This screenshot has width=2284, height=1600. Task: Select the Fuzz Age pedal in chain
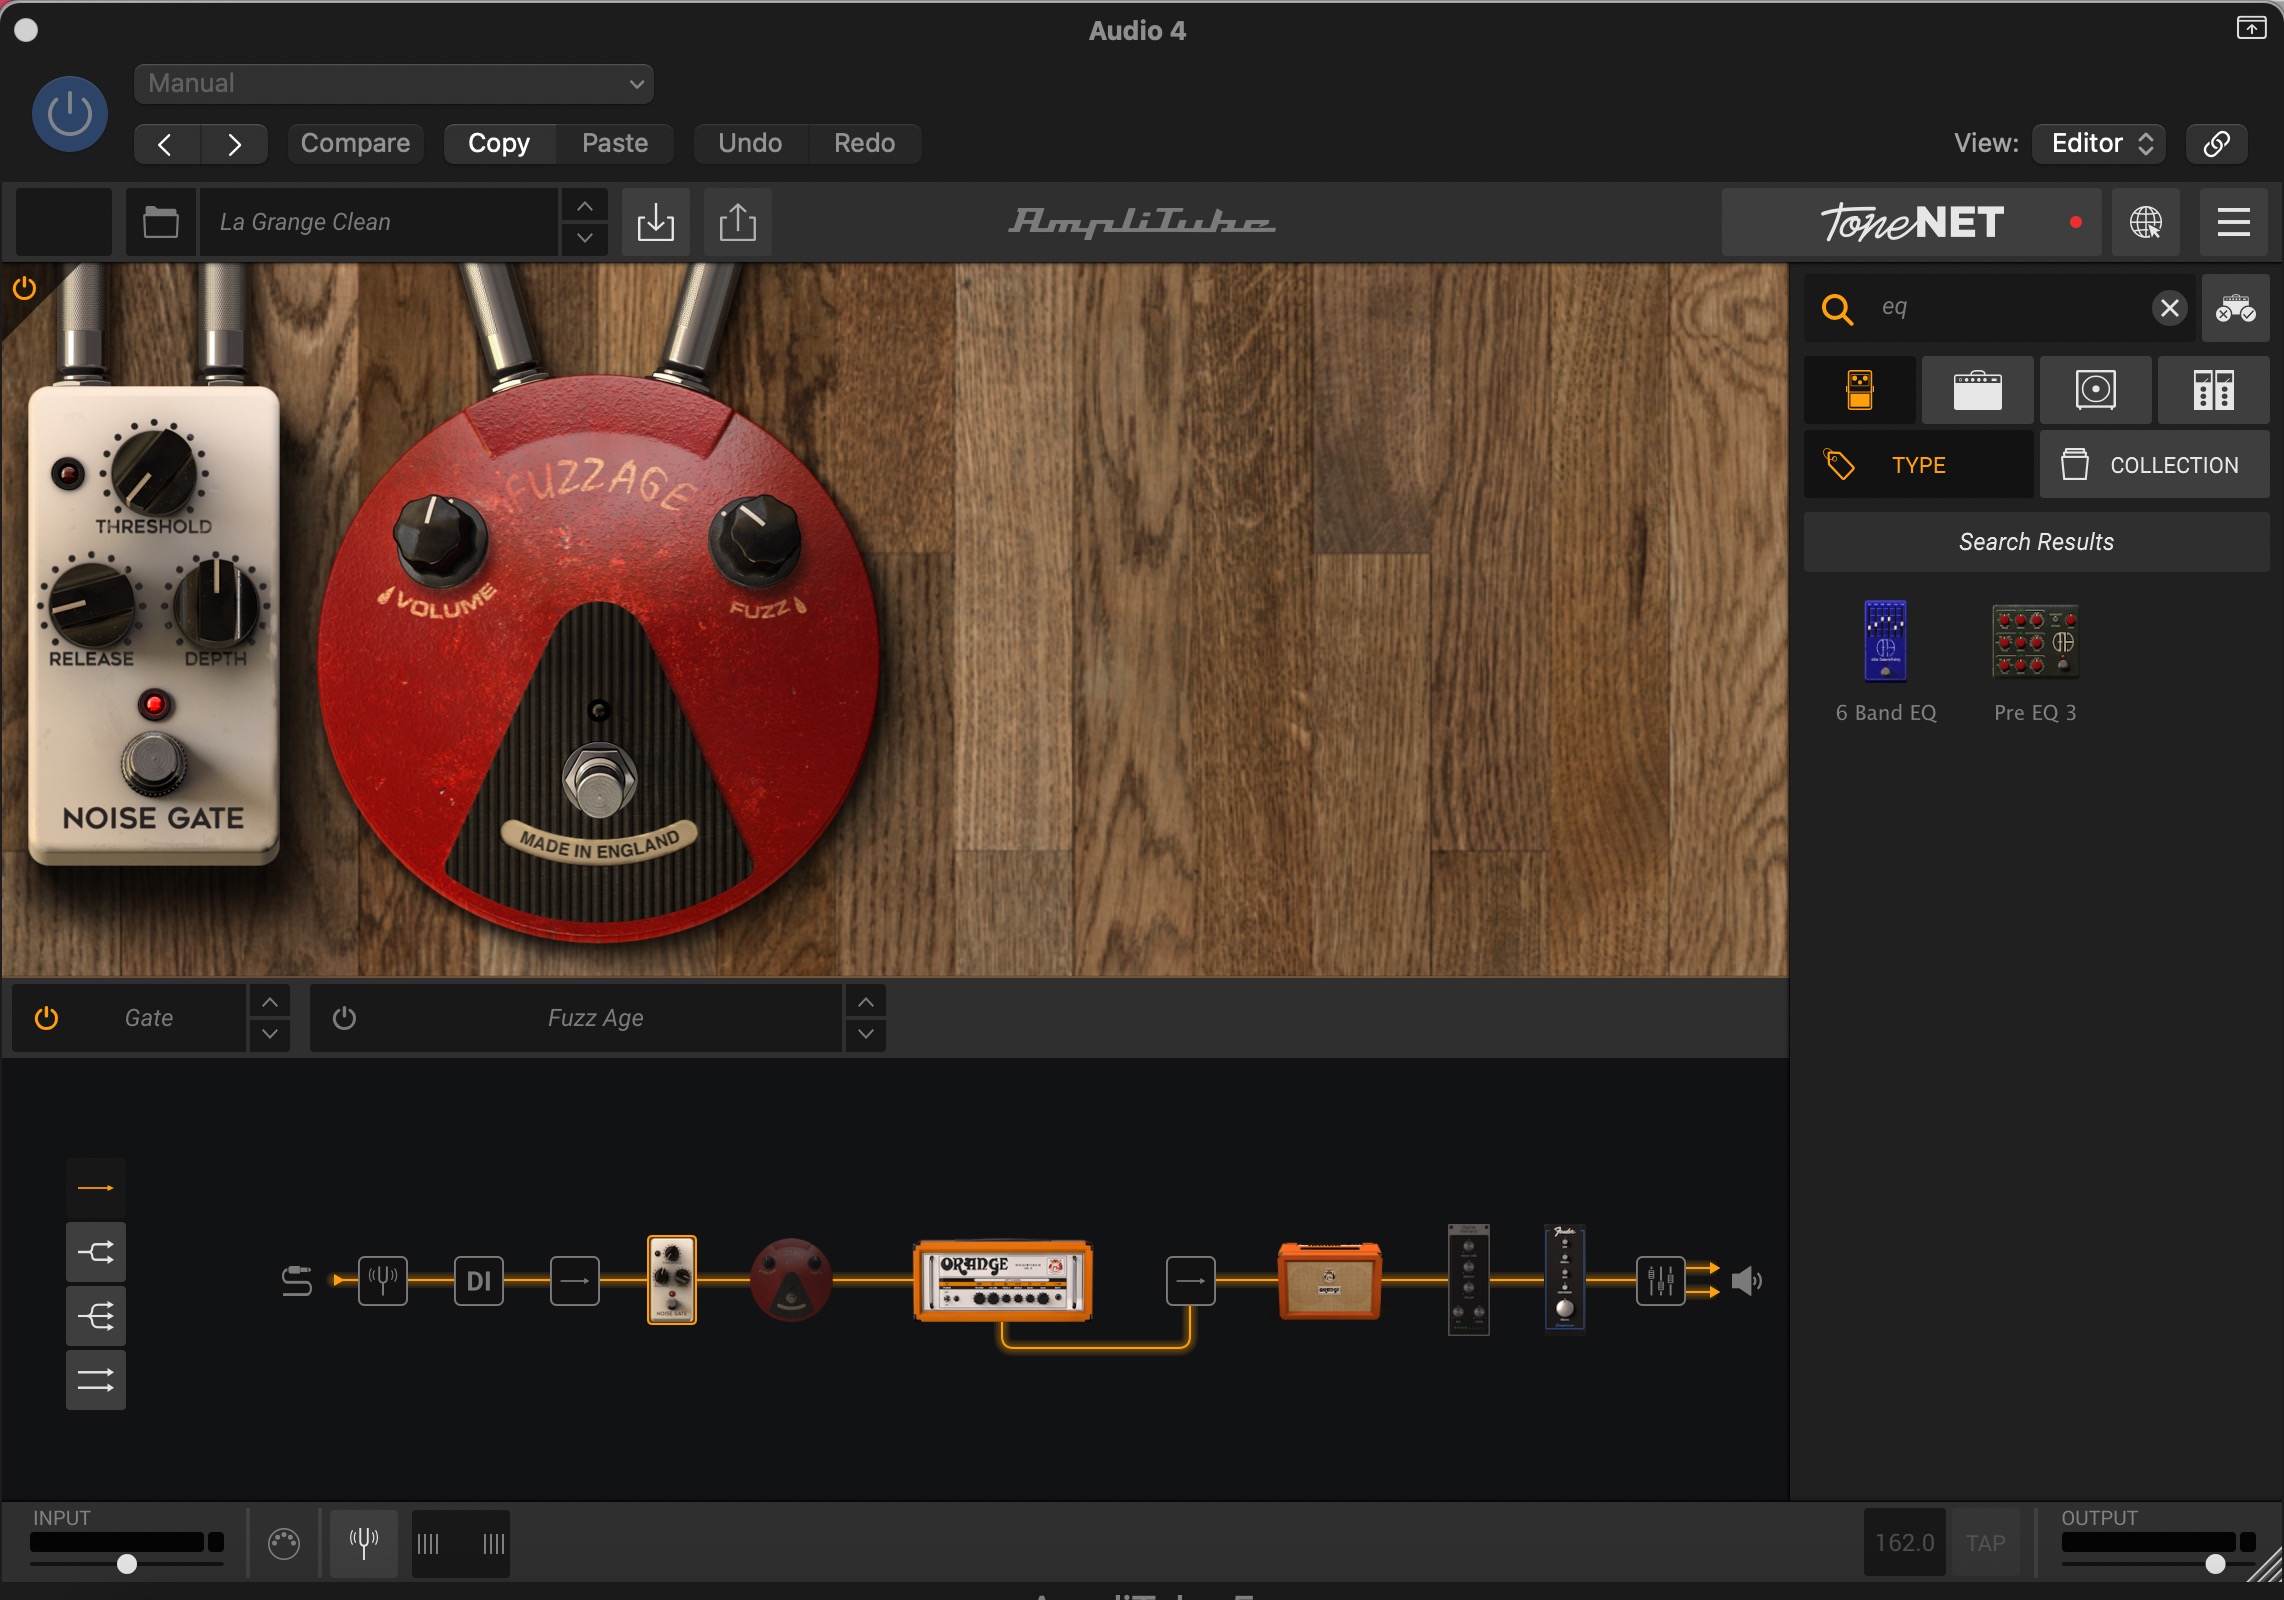pos(791,1280)
